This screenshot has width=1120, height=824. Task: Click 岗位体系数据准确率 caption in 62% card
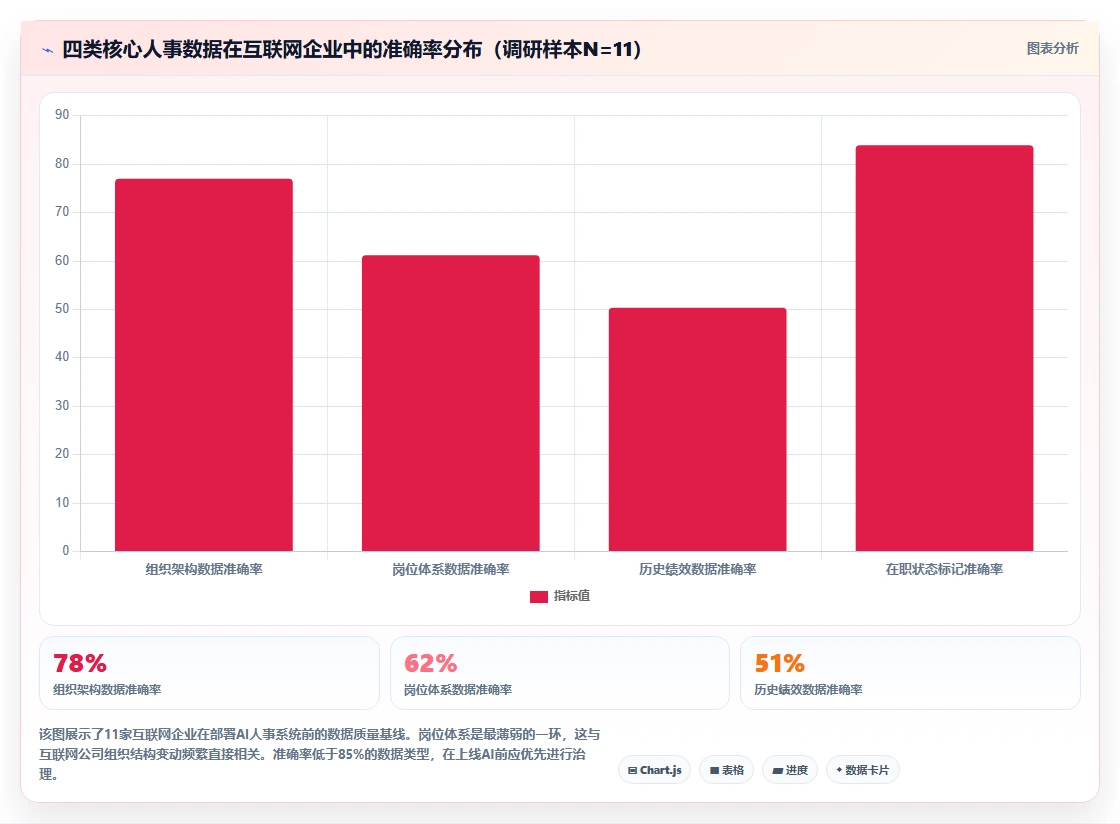click(458, 689)
